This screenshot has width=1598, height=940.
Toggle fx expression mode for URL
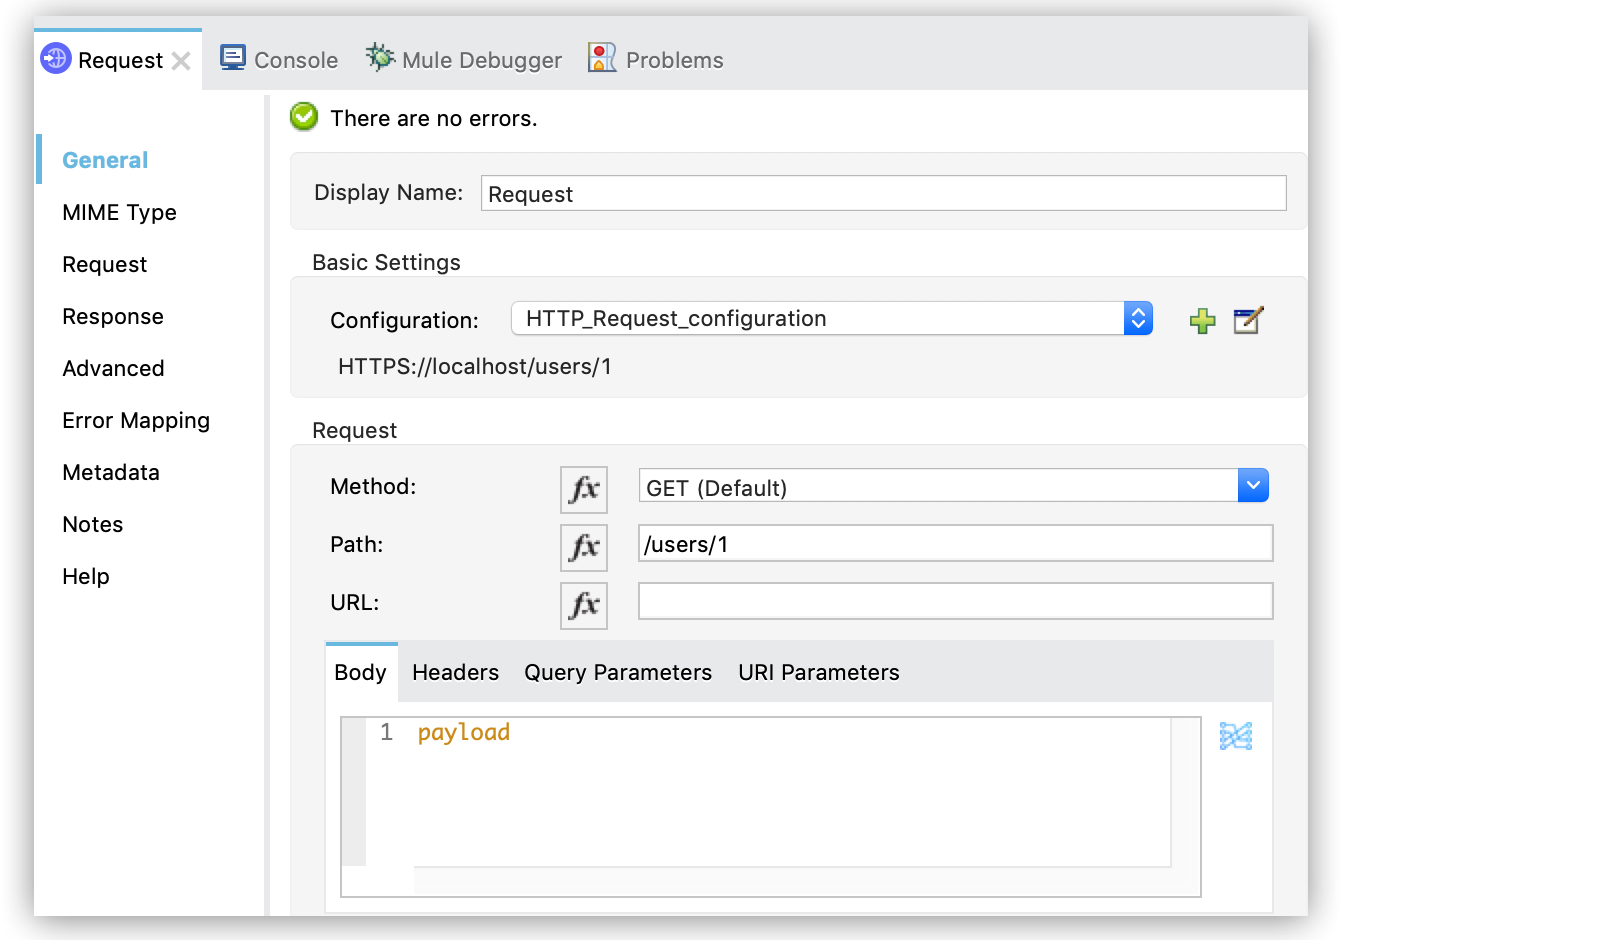584,605
